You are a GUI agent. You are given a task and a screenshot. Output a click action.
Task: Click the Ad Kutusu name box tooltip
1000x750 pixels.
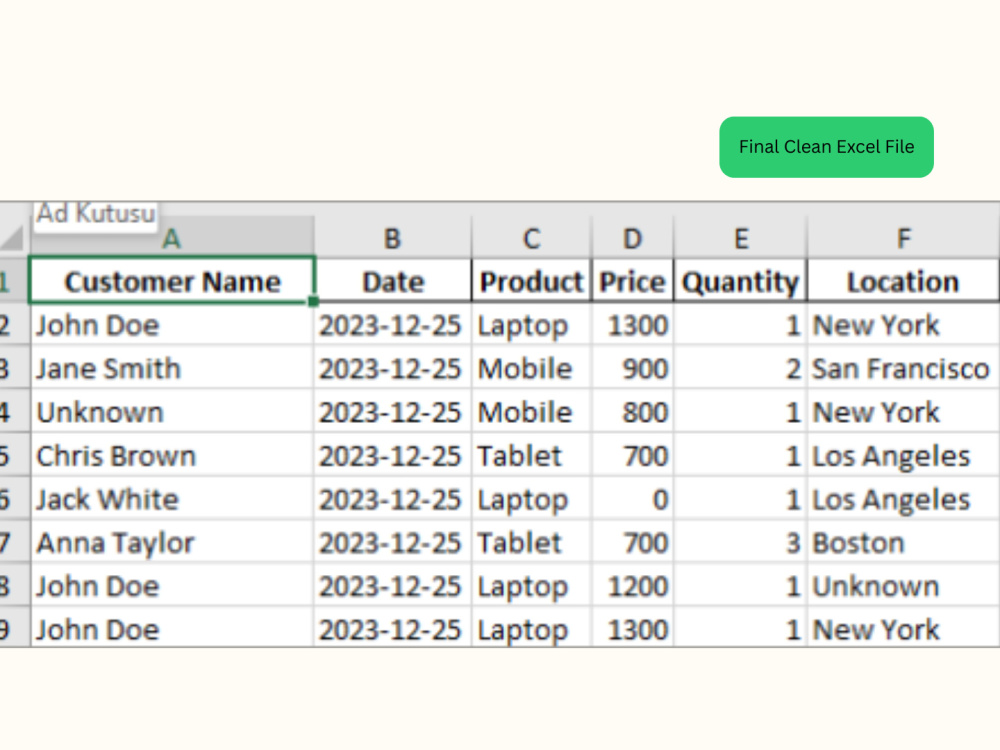tap(95, 214)
